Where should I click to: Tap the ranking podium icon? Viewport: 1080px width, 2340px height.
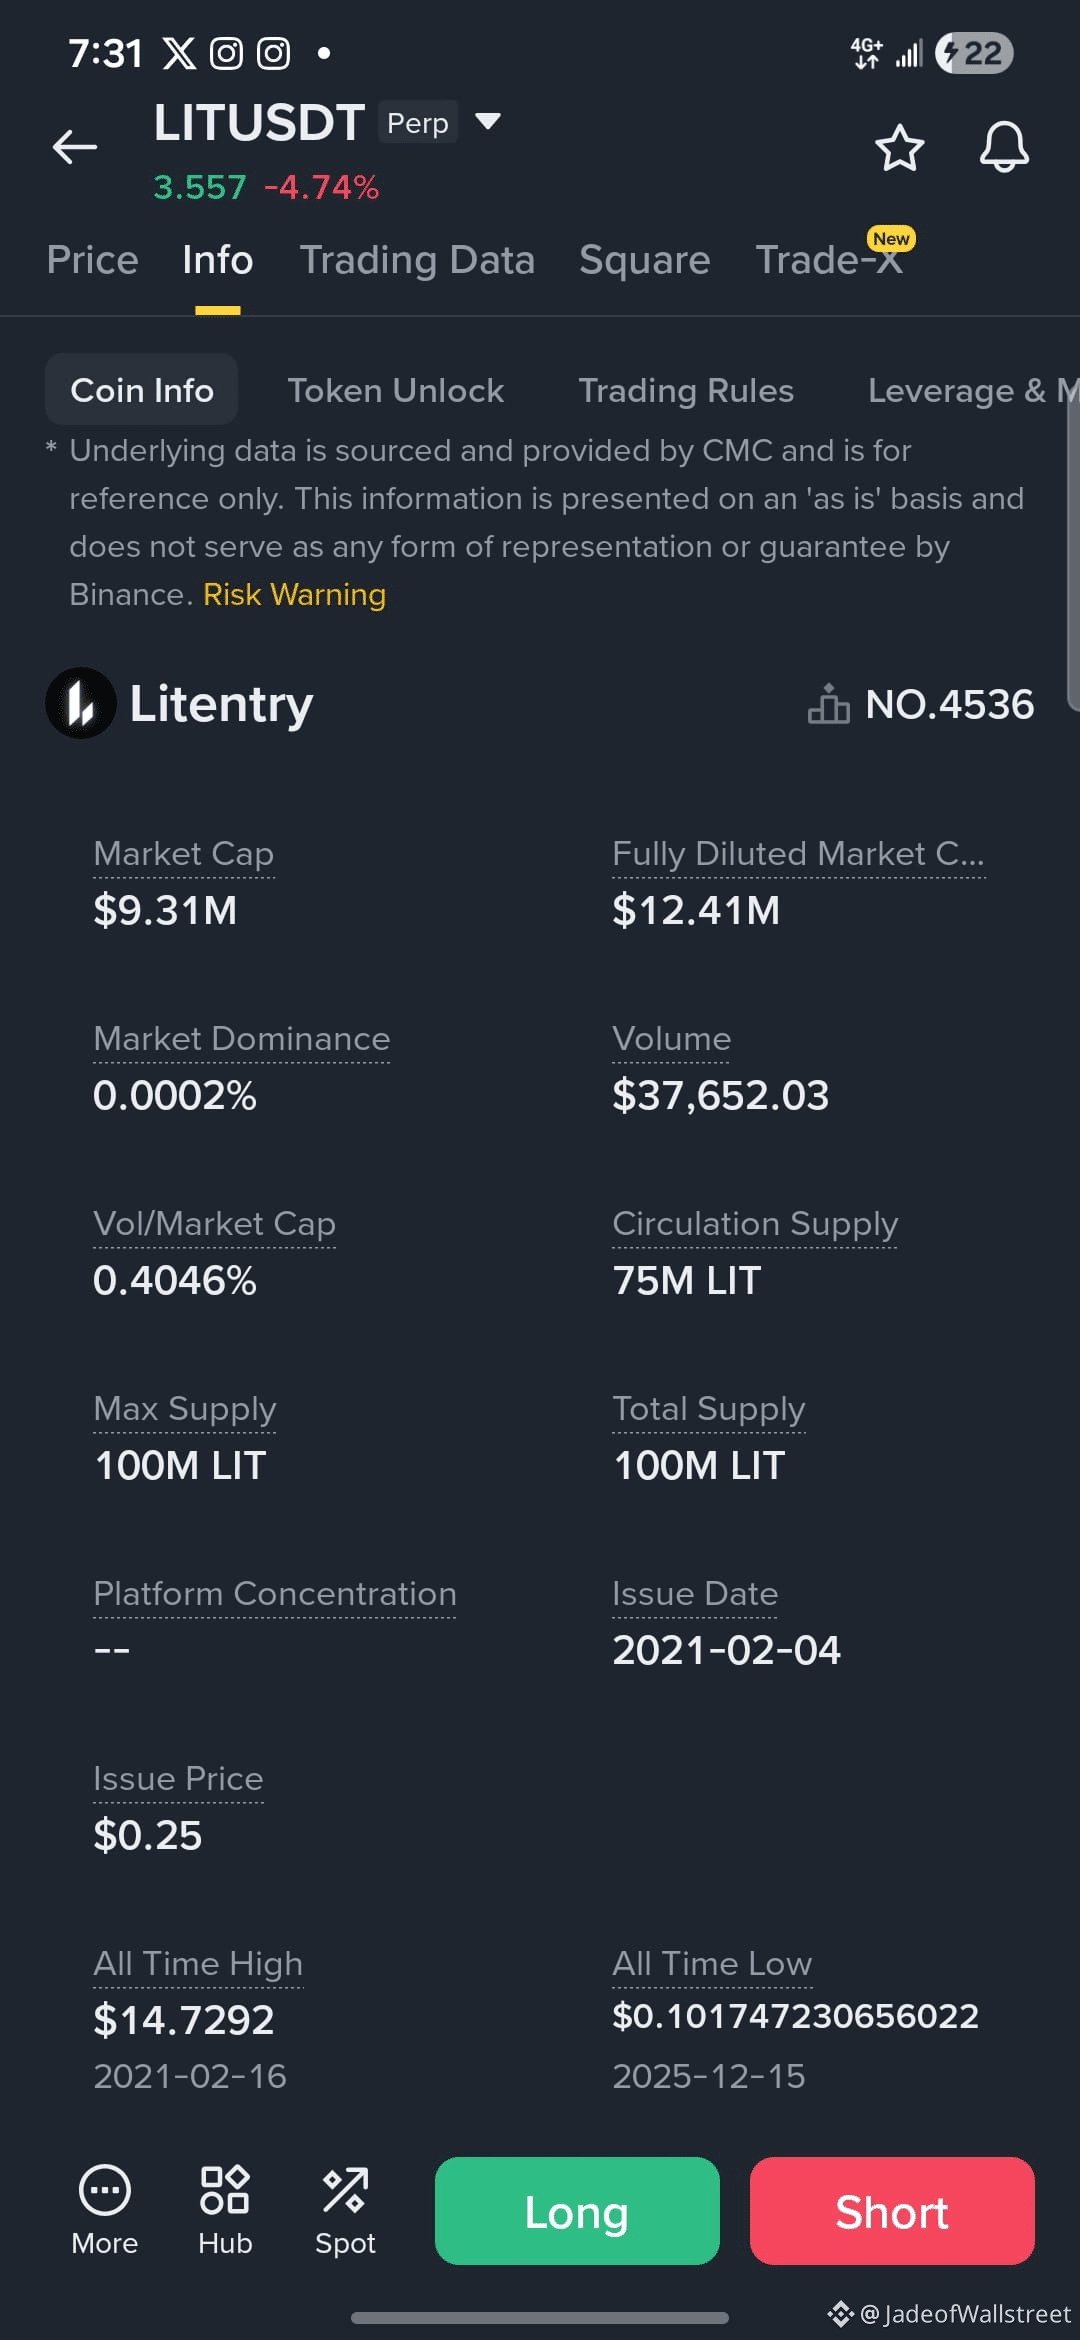coord(829,704)
